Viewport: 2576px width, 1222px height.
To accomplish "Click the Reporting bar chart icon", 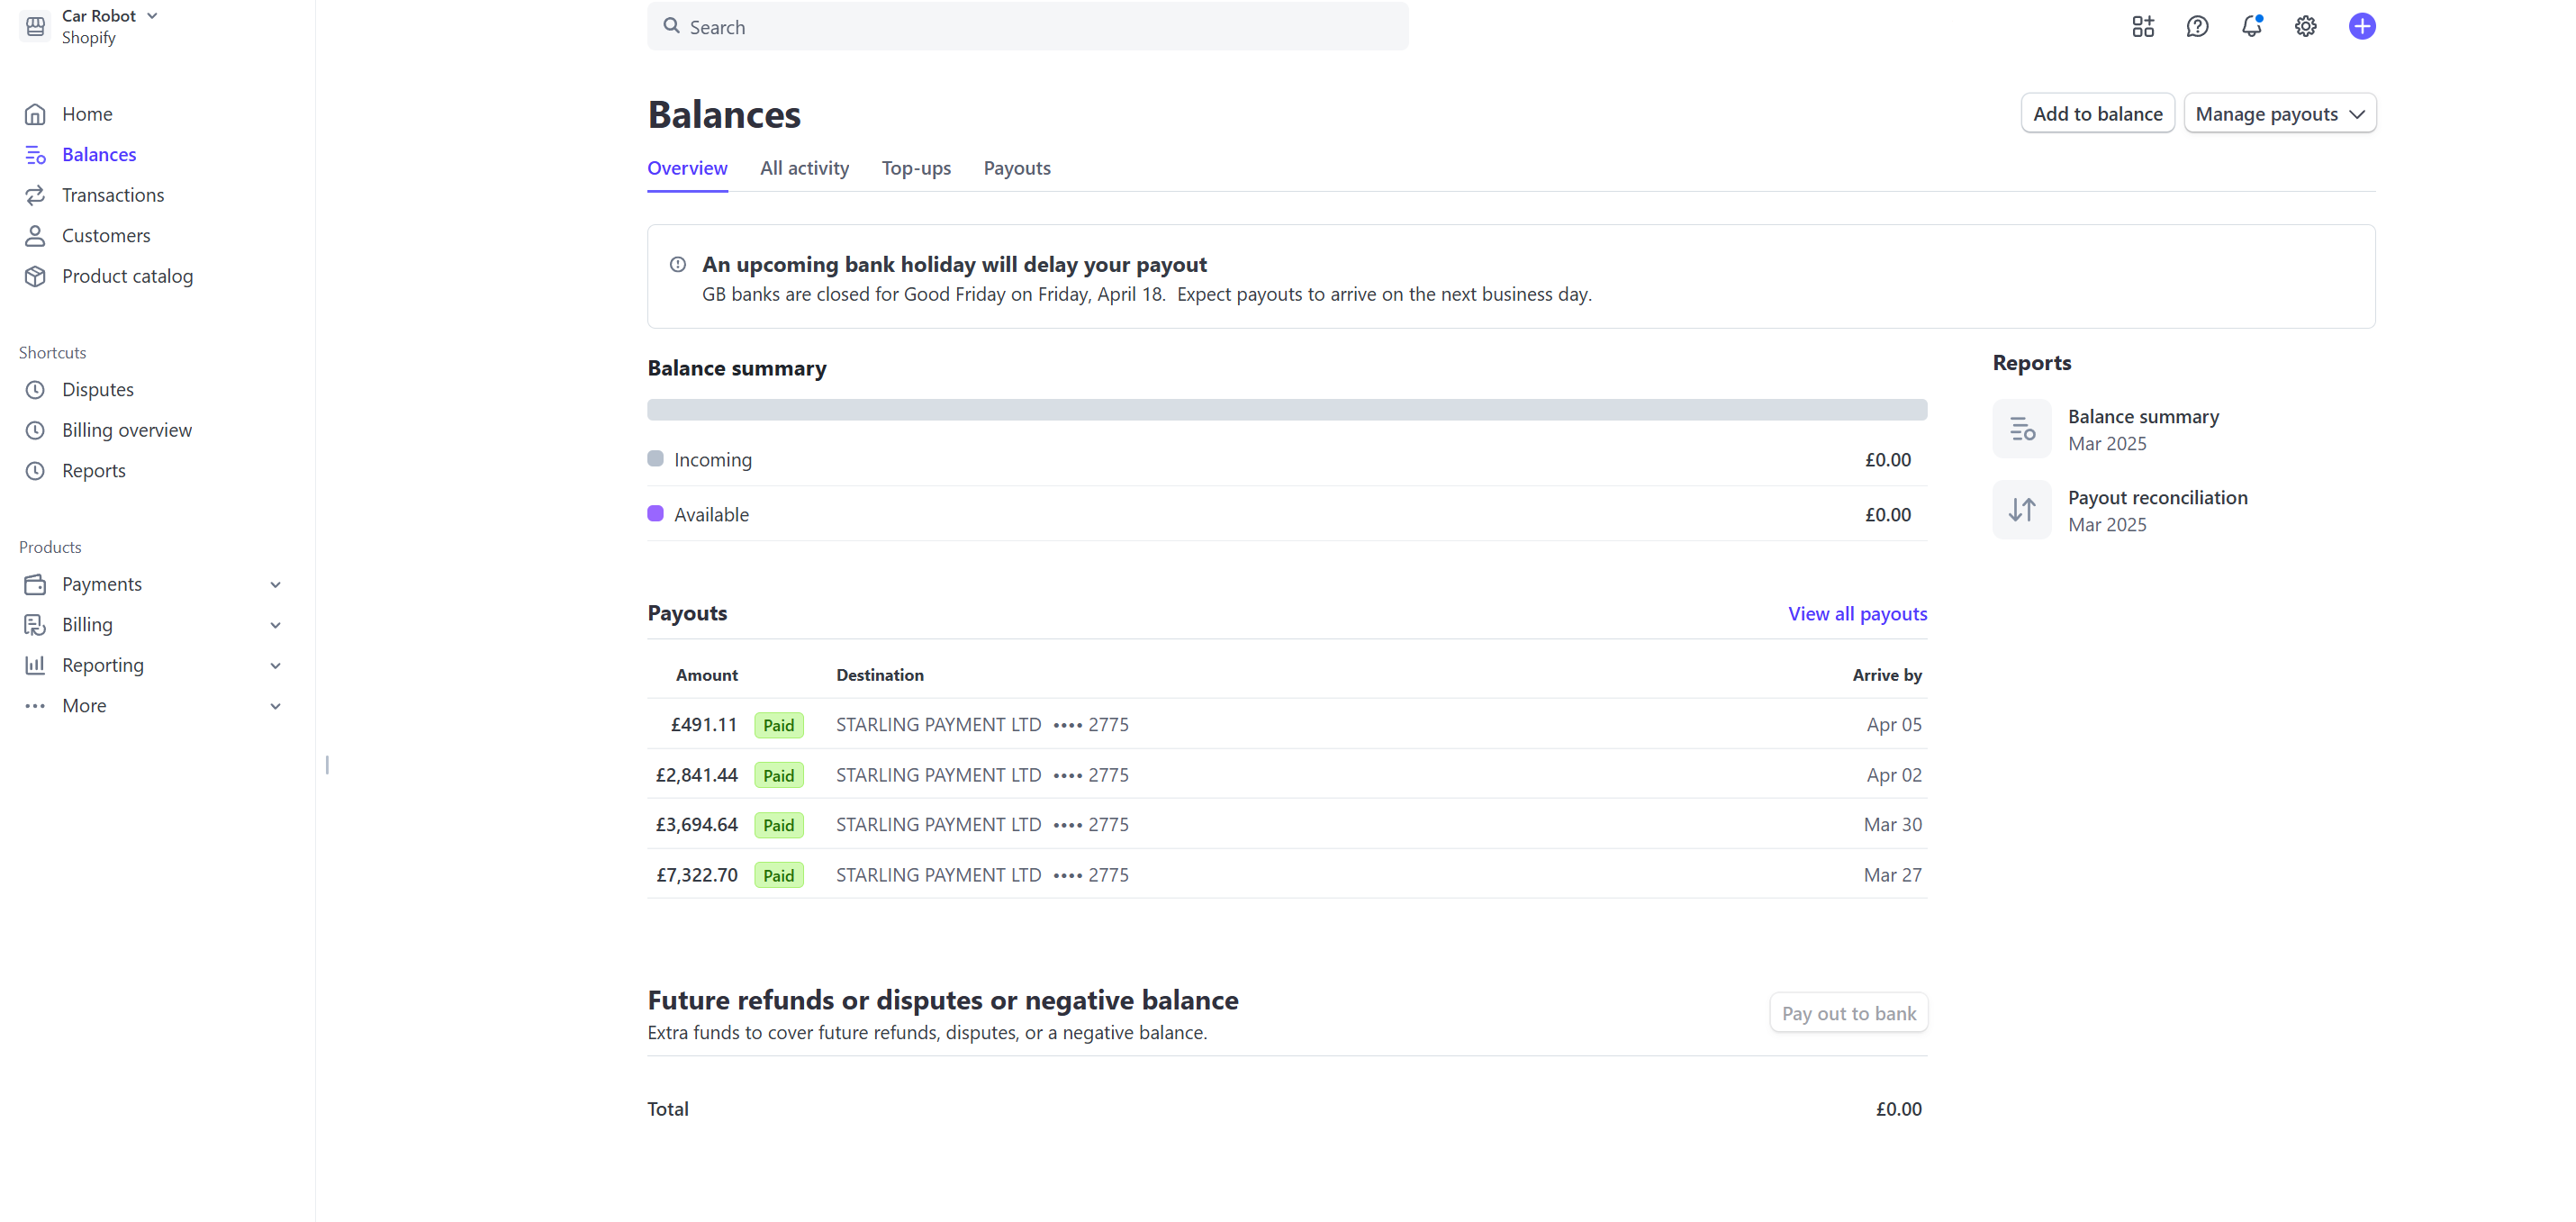I will 35,665.
